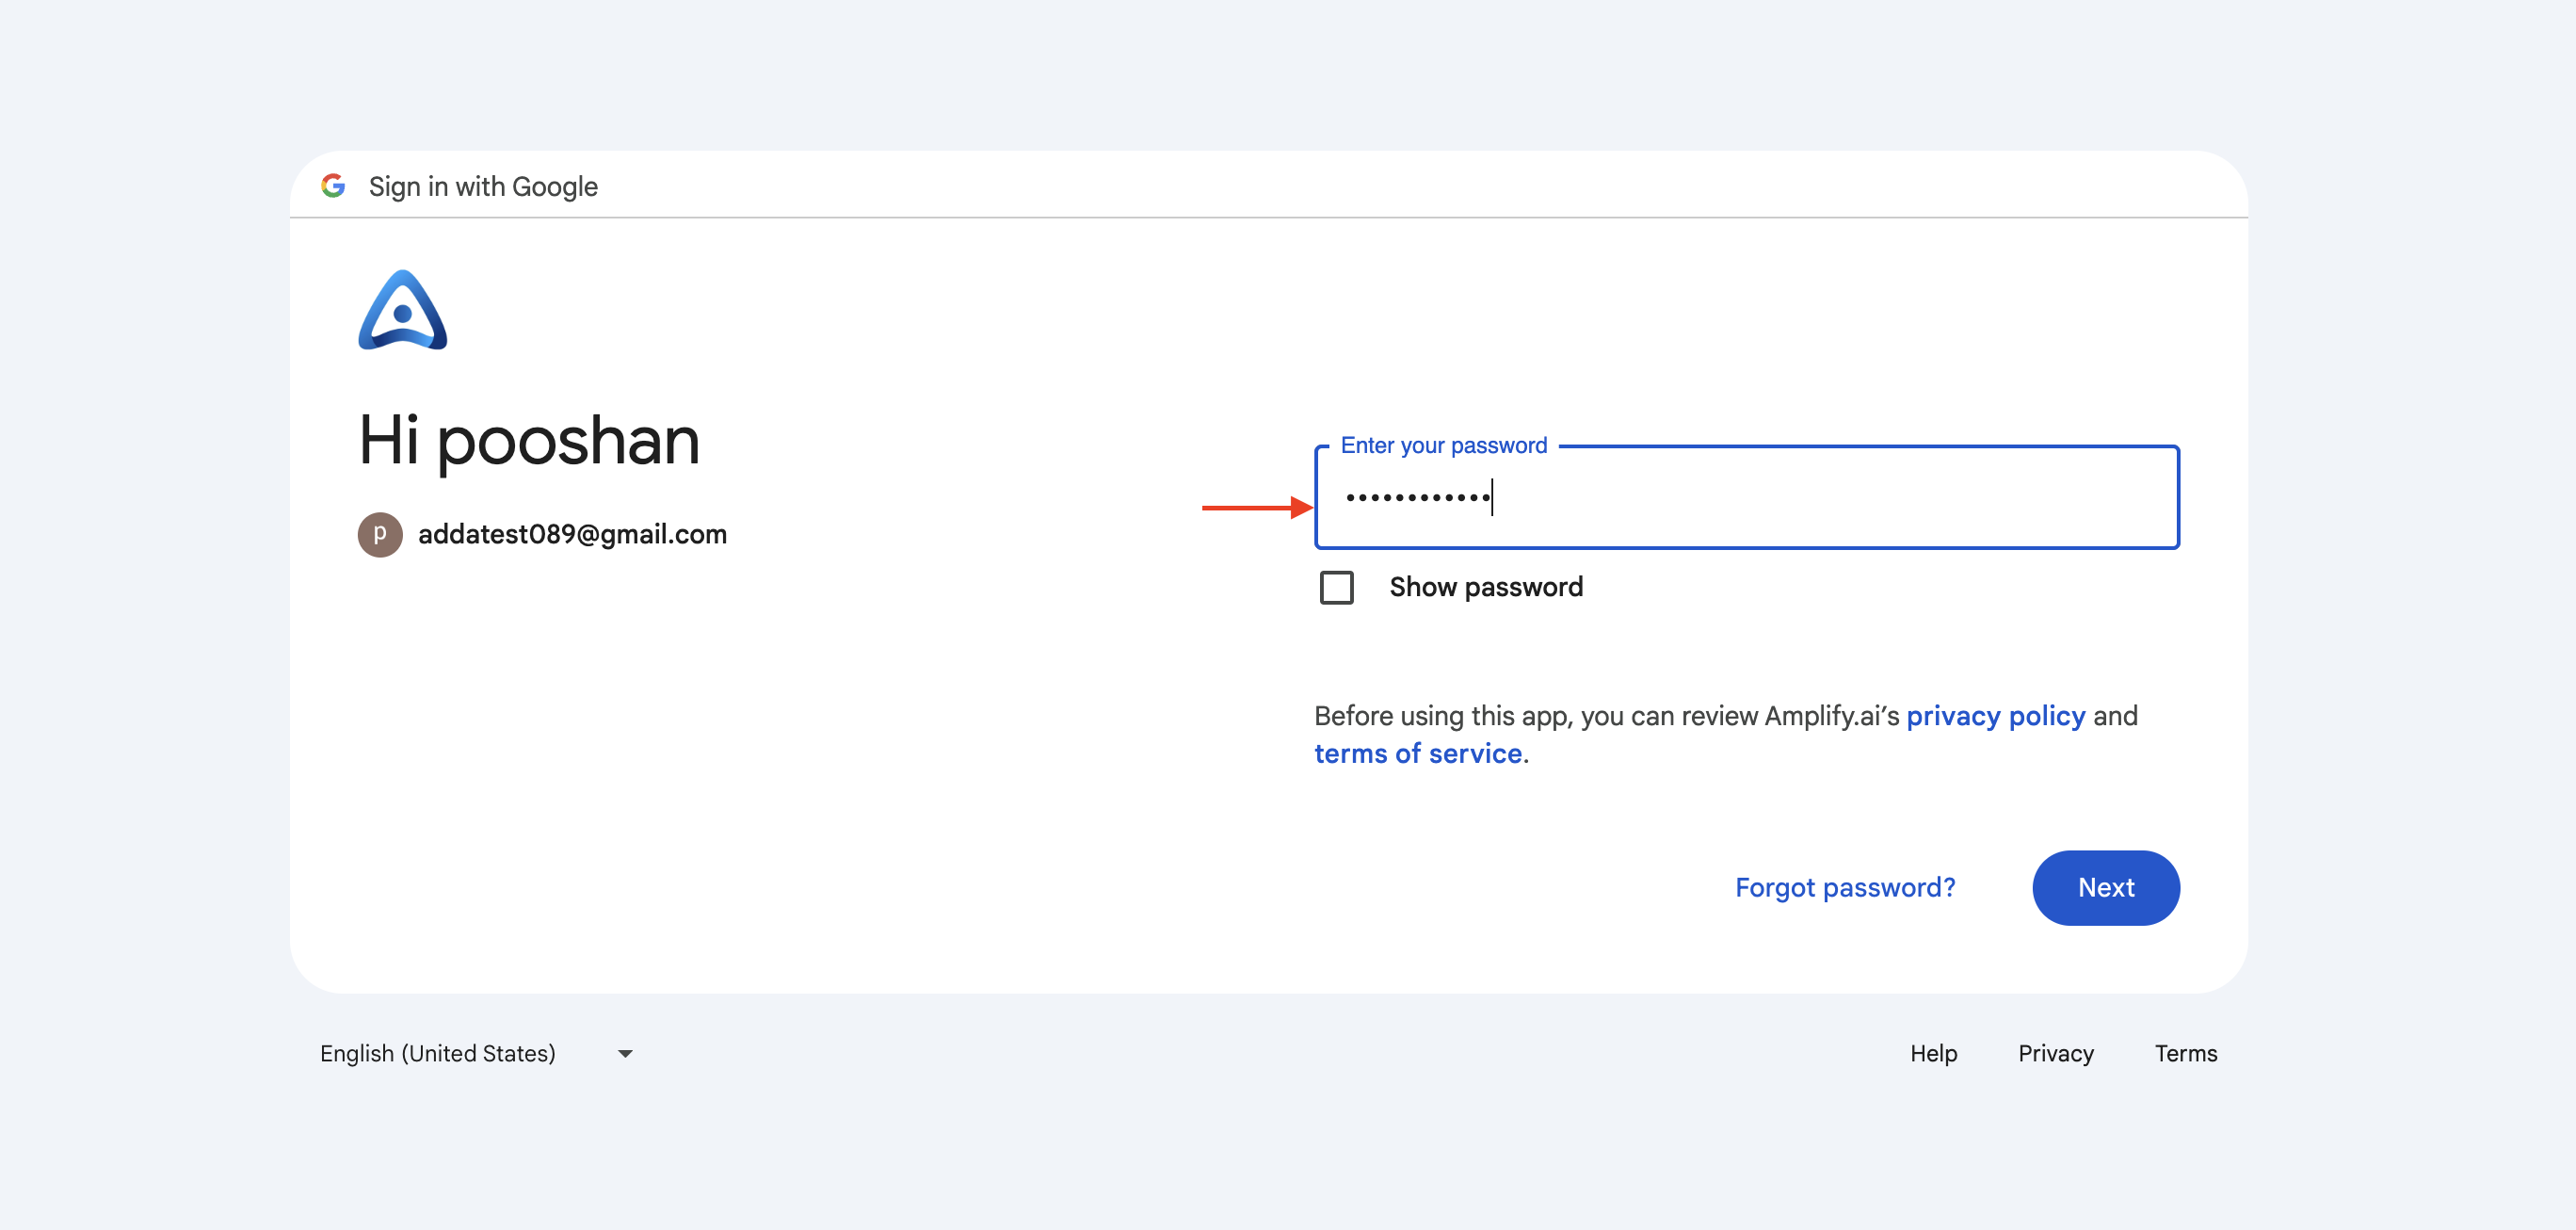Open the terms of service link

tap(1418, 753)
